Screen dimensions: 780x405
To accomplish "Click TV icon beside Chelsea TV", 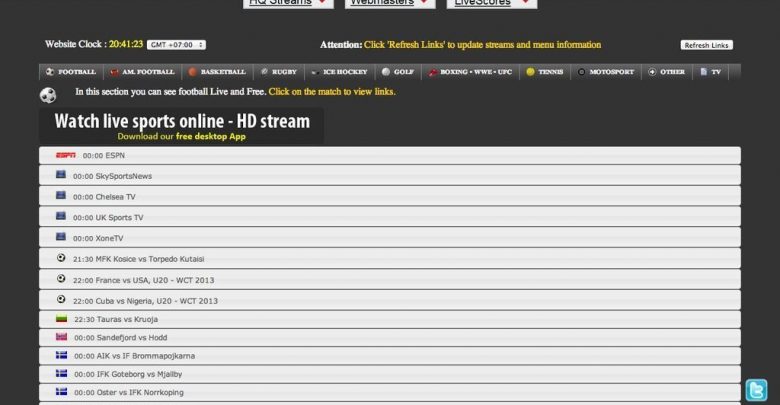I will click(x=61, y=196).
